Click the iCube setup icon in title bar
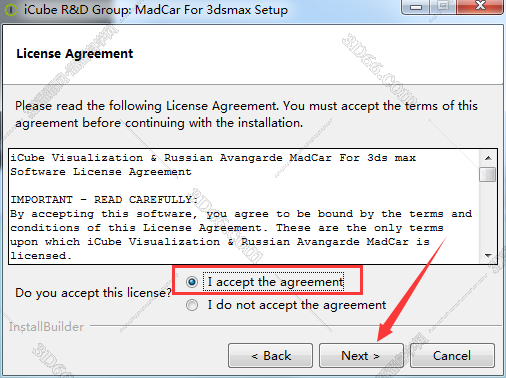The image size is (506, 378). [11, 10]
